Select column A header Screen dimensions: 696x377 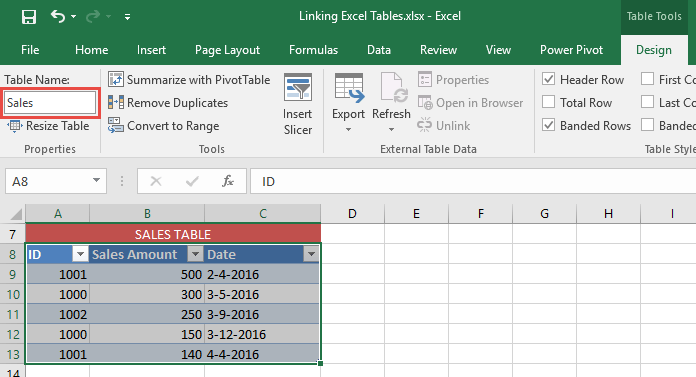(58, 214)
